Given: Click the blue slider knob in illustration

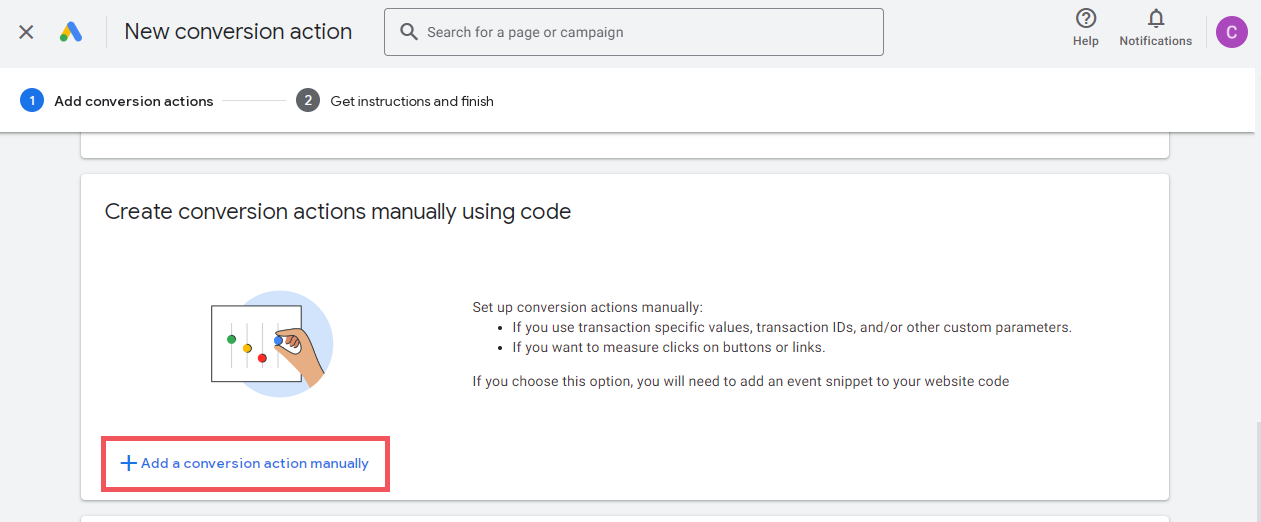Looking at the screenshot, I should [278, 341].
